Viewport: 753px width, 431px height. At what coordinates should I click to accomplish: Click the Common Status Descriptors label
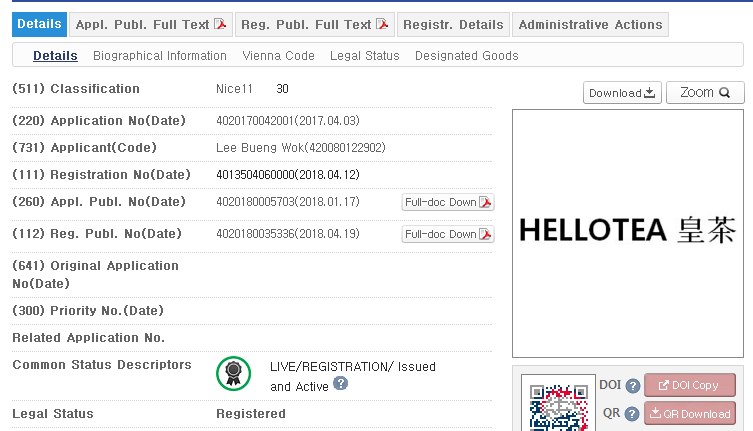(102, 365)
